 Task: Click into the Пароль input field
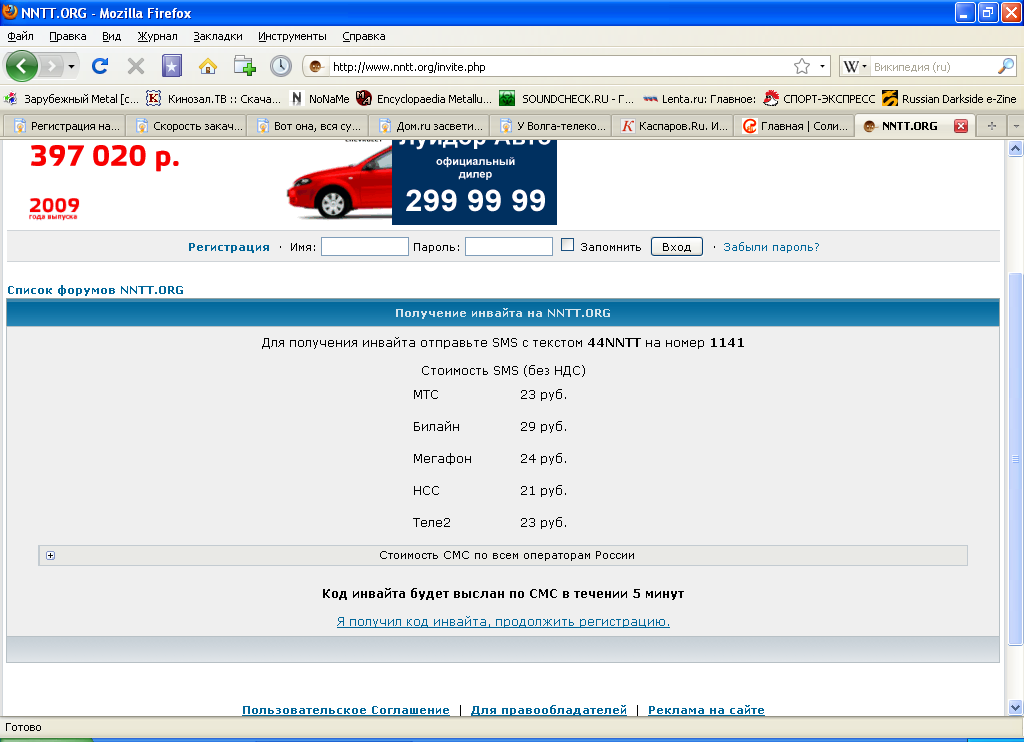[x=508, y=247]
